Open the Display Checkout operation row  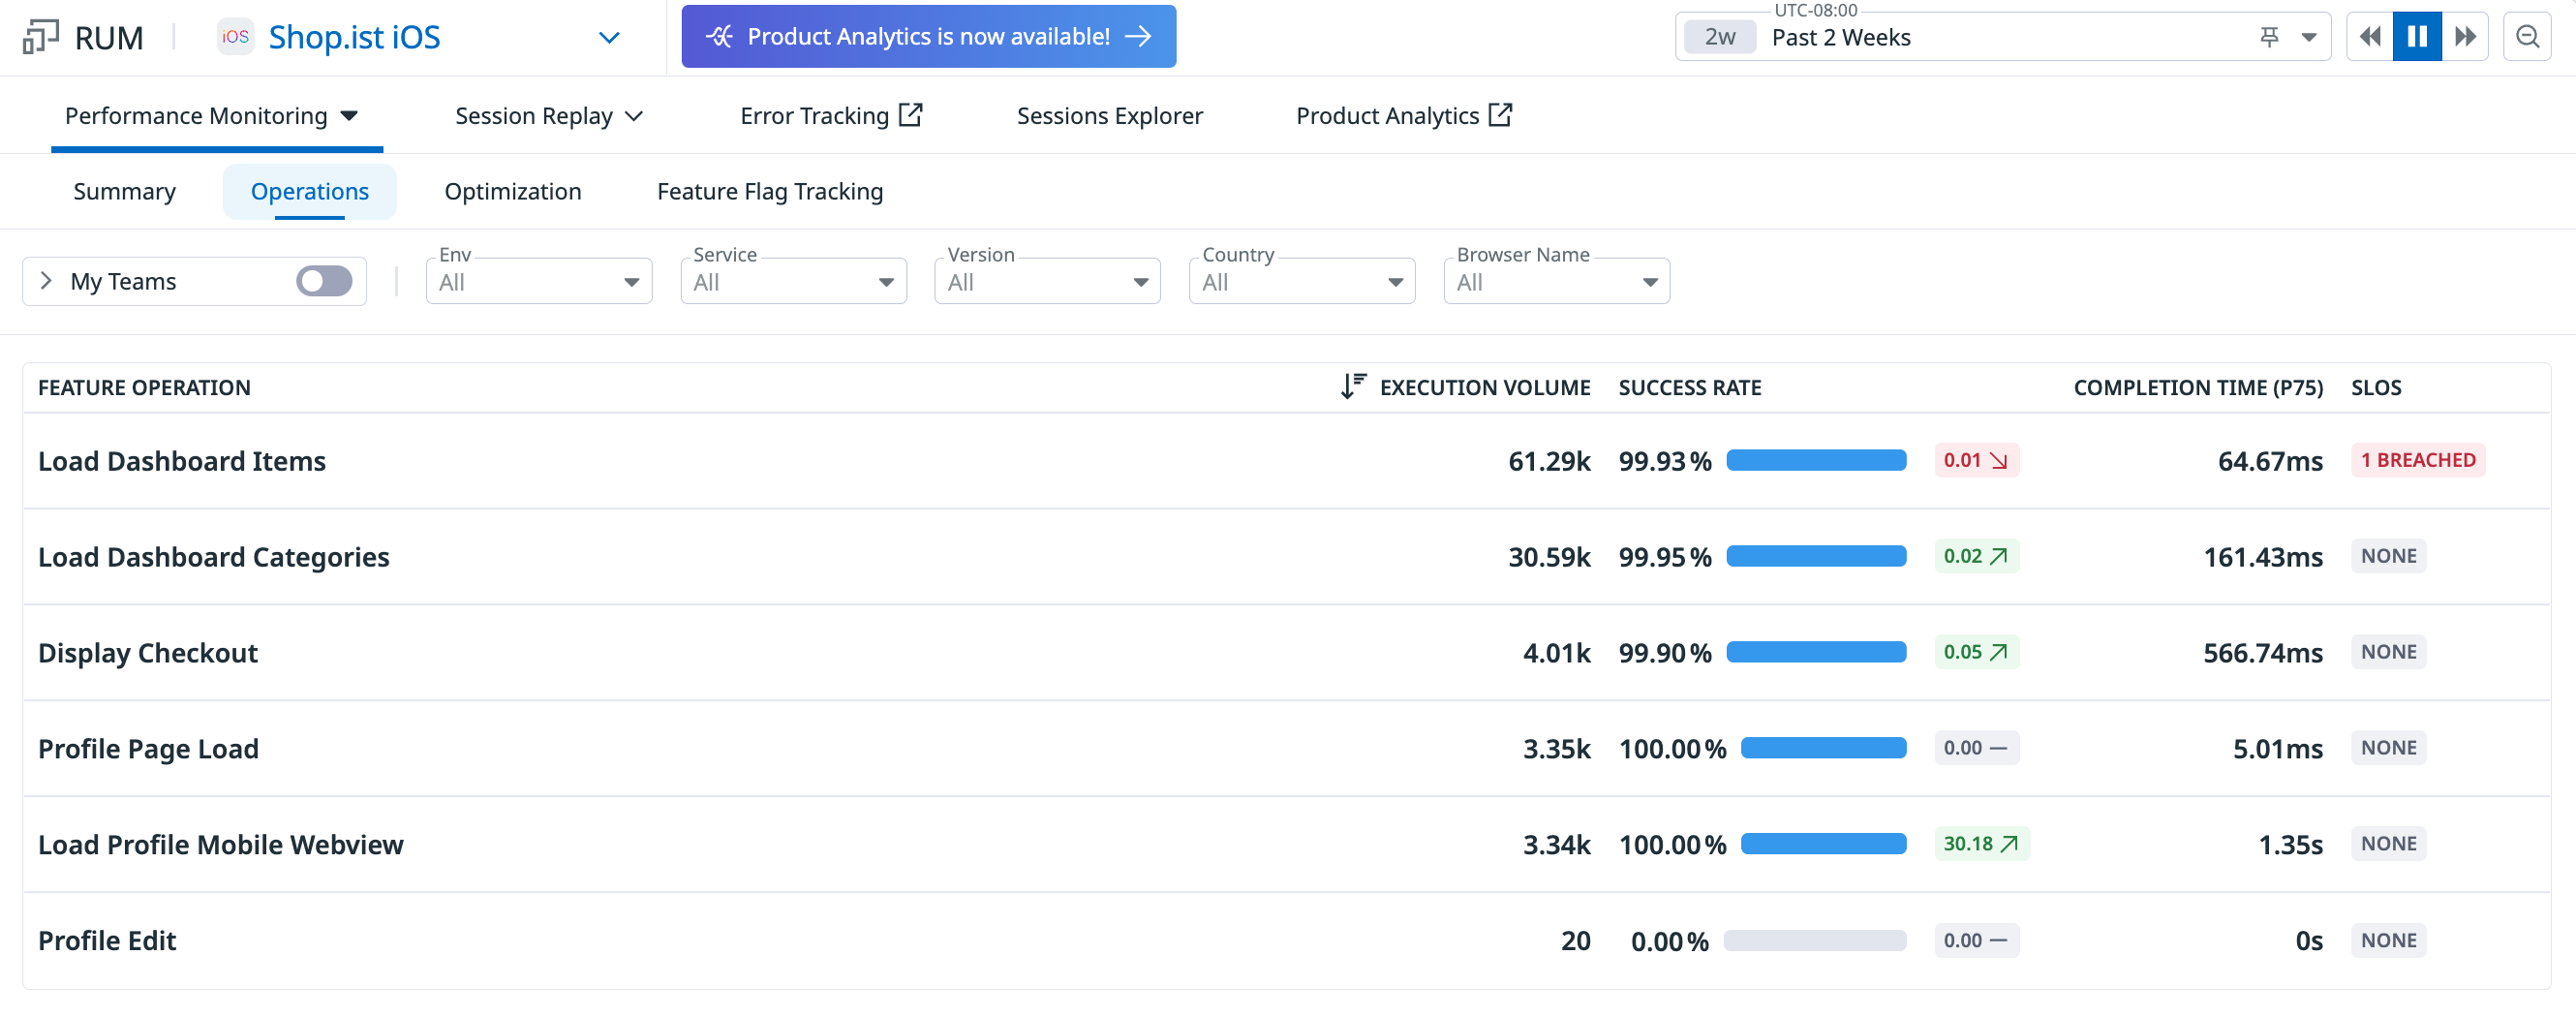click(148, 653)
